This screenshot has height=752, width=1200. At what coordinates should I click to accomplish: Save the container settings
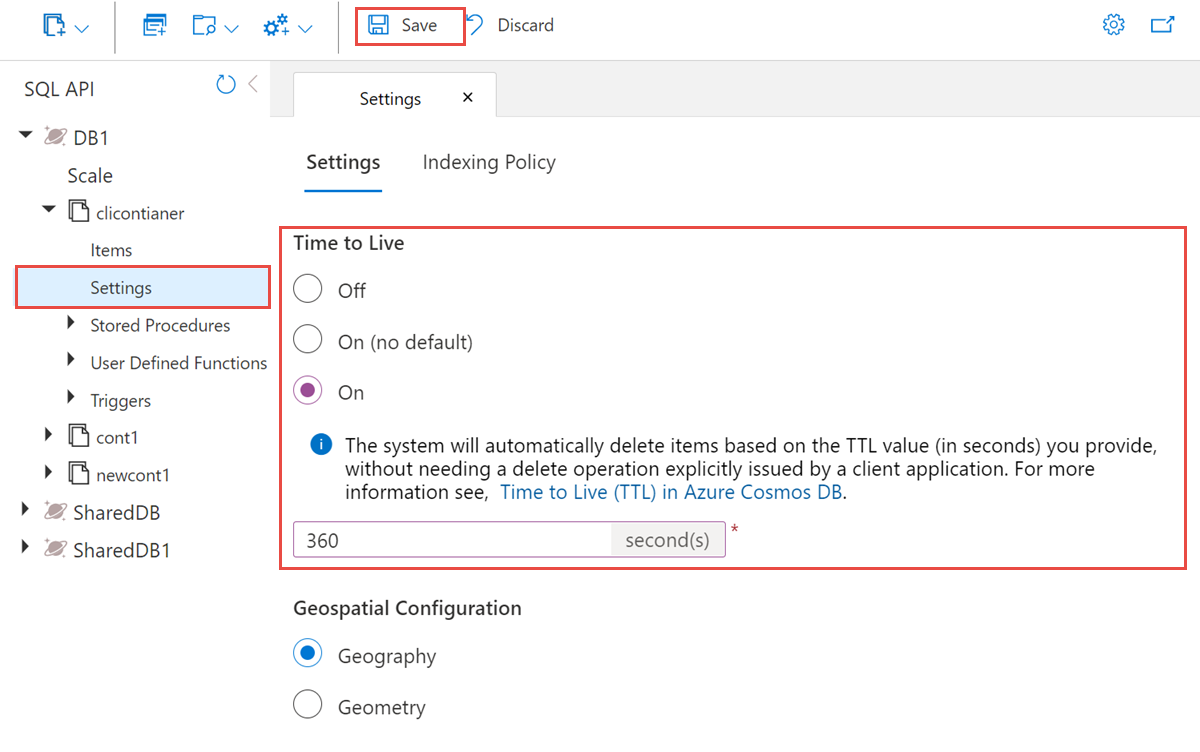point(410,26)
